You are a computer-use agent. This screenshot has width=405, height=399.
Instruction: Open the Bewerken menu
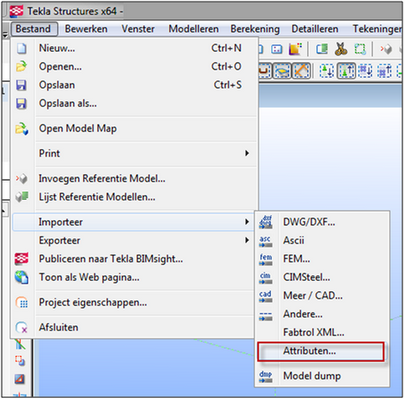[86, 29]
